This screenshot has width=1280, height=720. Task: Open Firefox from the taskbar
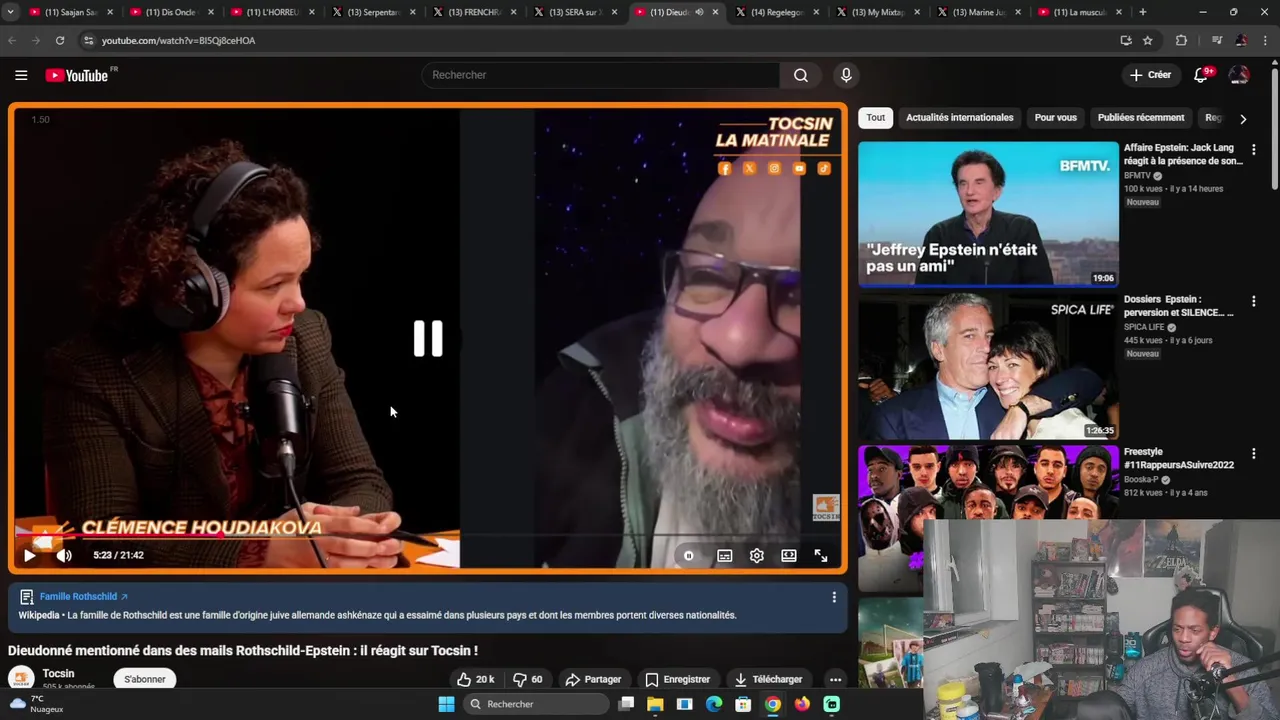click(802, 704)
